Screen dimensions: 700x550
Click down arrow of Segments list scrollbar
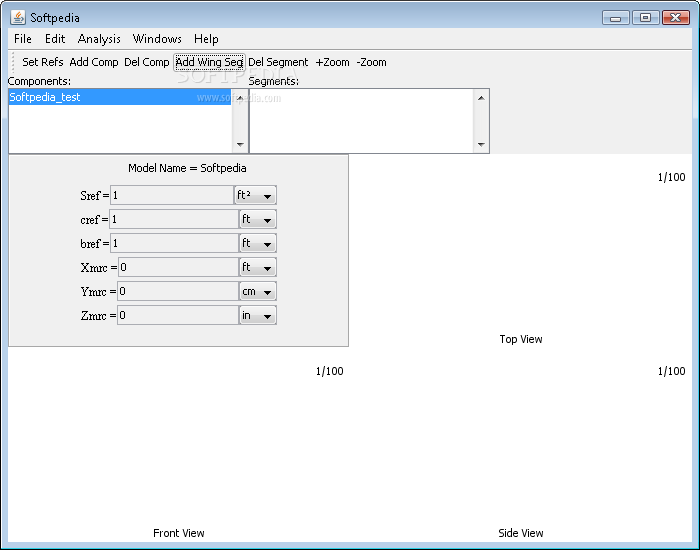(x=481, y=144)
